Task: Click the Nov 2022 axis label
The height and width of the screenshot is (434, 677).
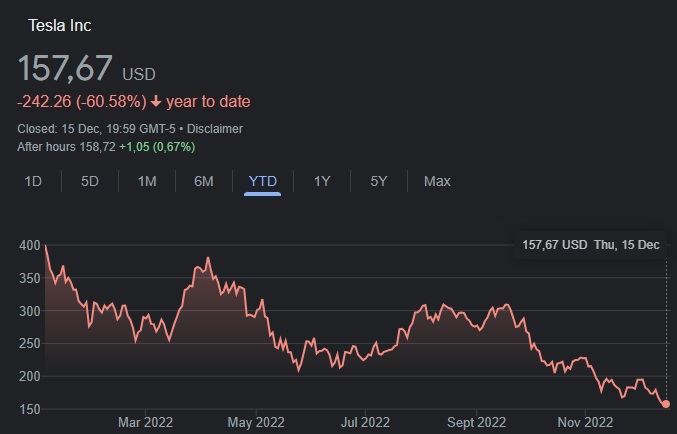Action: [x=585, y=422]
